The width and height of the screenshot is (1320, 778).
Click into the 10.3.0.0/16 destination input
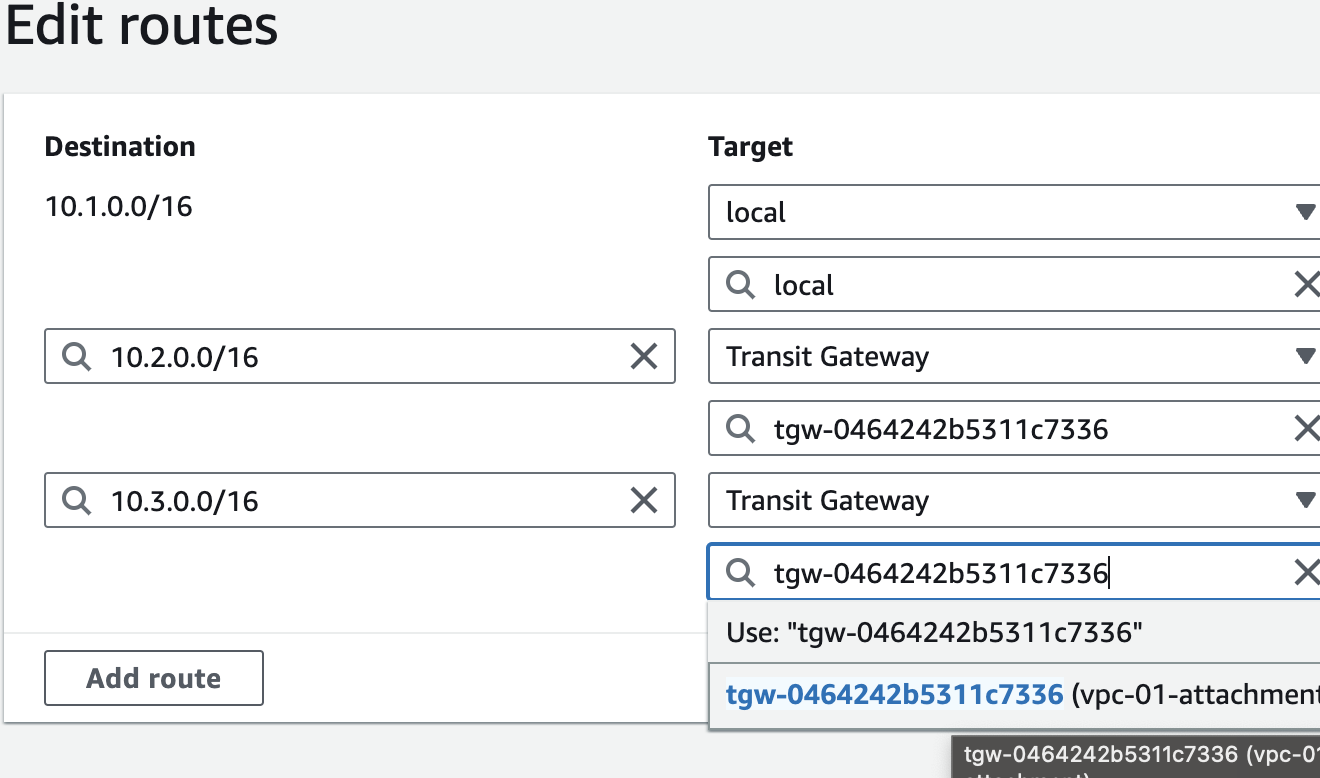pos(360,501)
